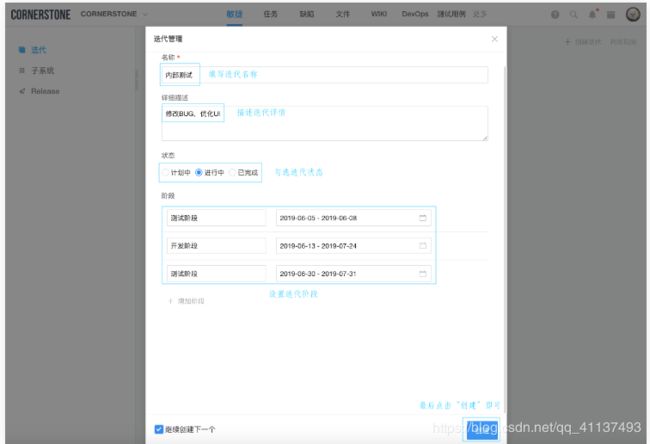Switch to the 测试用例 tab
The width and height of the screenshot is (650, 444).
coord(451,14)
